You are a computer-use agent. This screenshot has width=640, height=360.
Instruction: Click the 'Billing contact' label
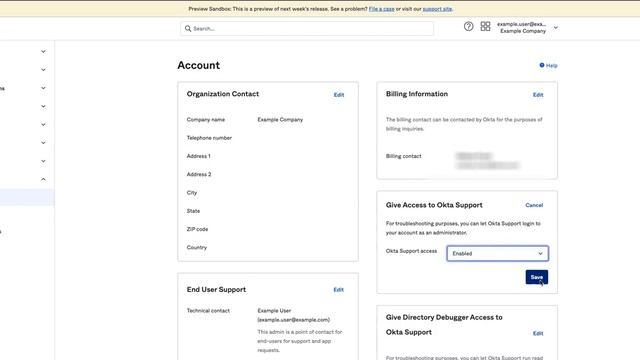(403, 156)
